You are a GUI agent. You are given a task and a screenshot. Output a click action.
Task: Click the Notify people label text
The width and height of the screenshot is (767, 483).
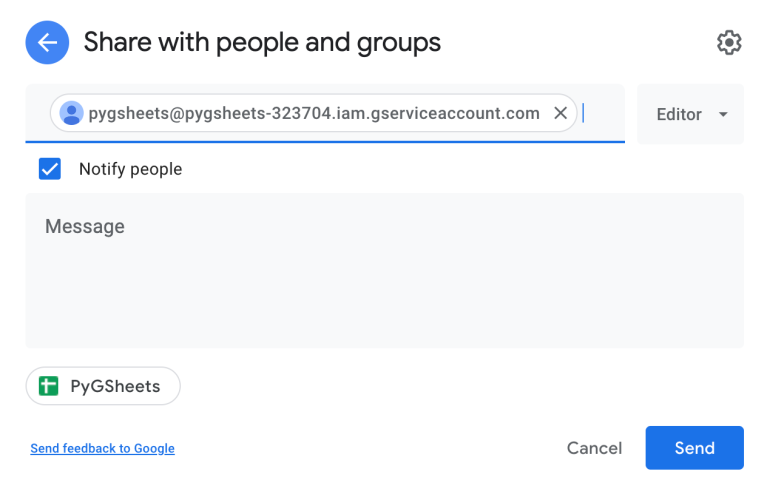pos(130,169)
